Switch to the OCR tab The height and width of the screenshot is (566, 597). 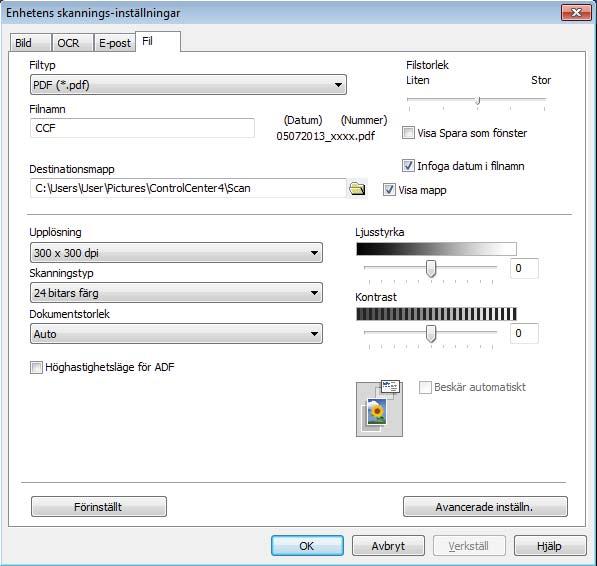point(73,43)
